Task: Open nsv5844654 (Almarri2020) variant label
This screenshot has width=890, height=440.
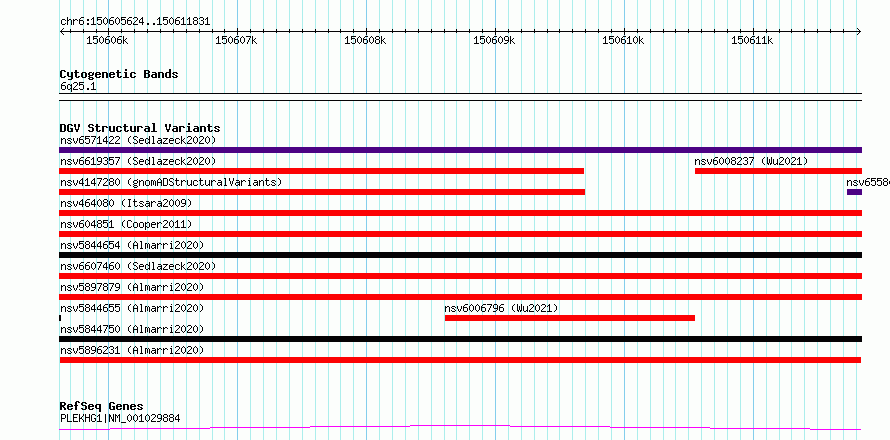Action: click(132, 245)
